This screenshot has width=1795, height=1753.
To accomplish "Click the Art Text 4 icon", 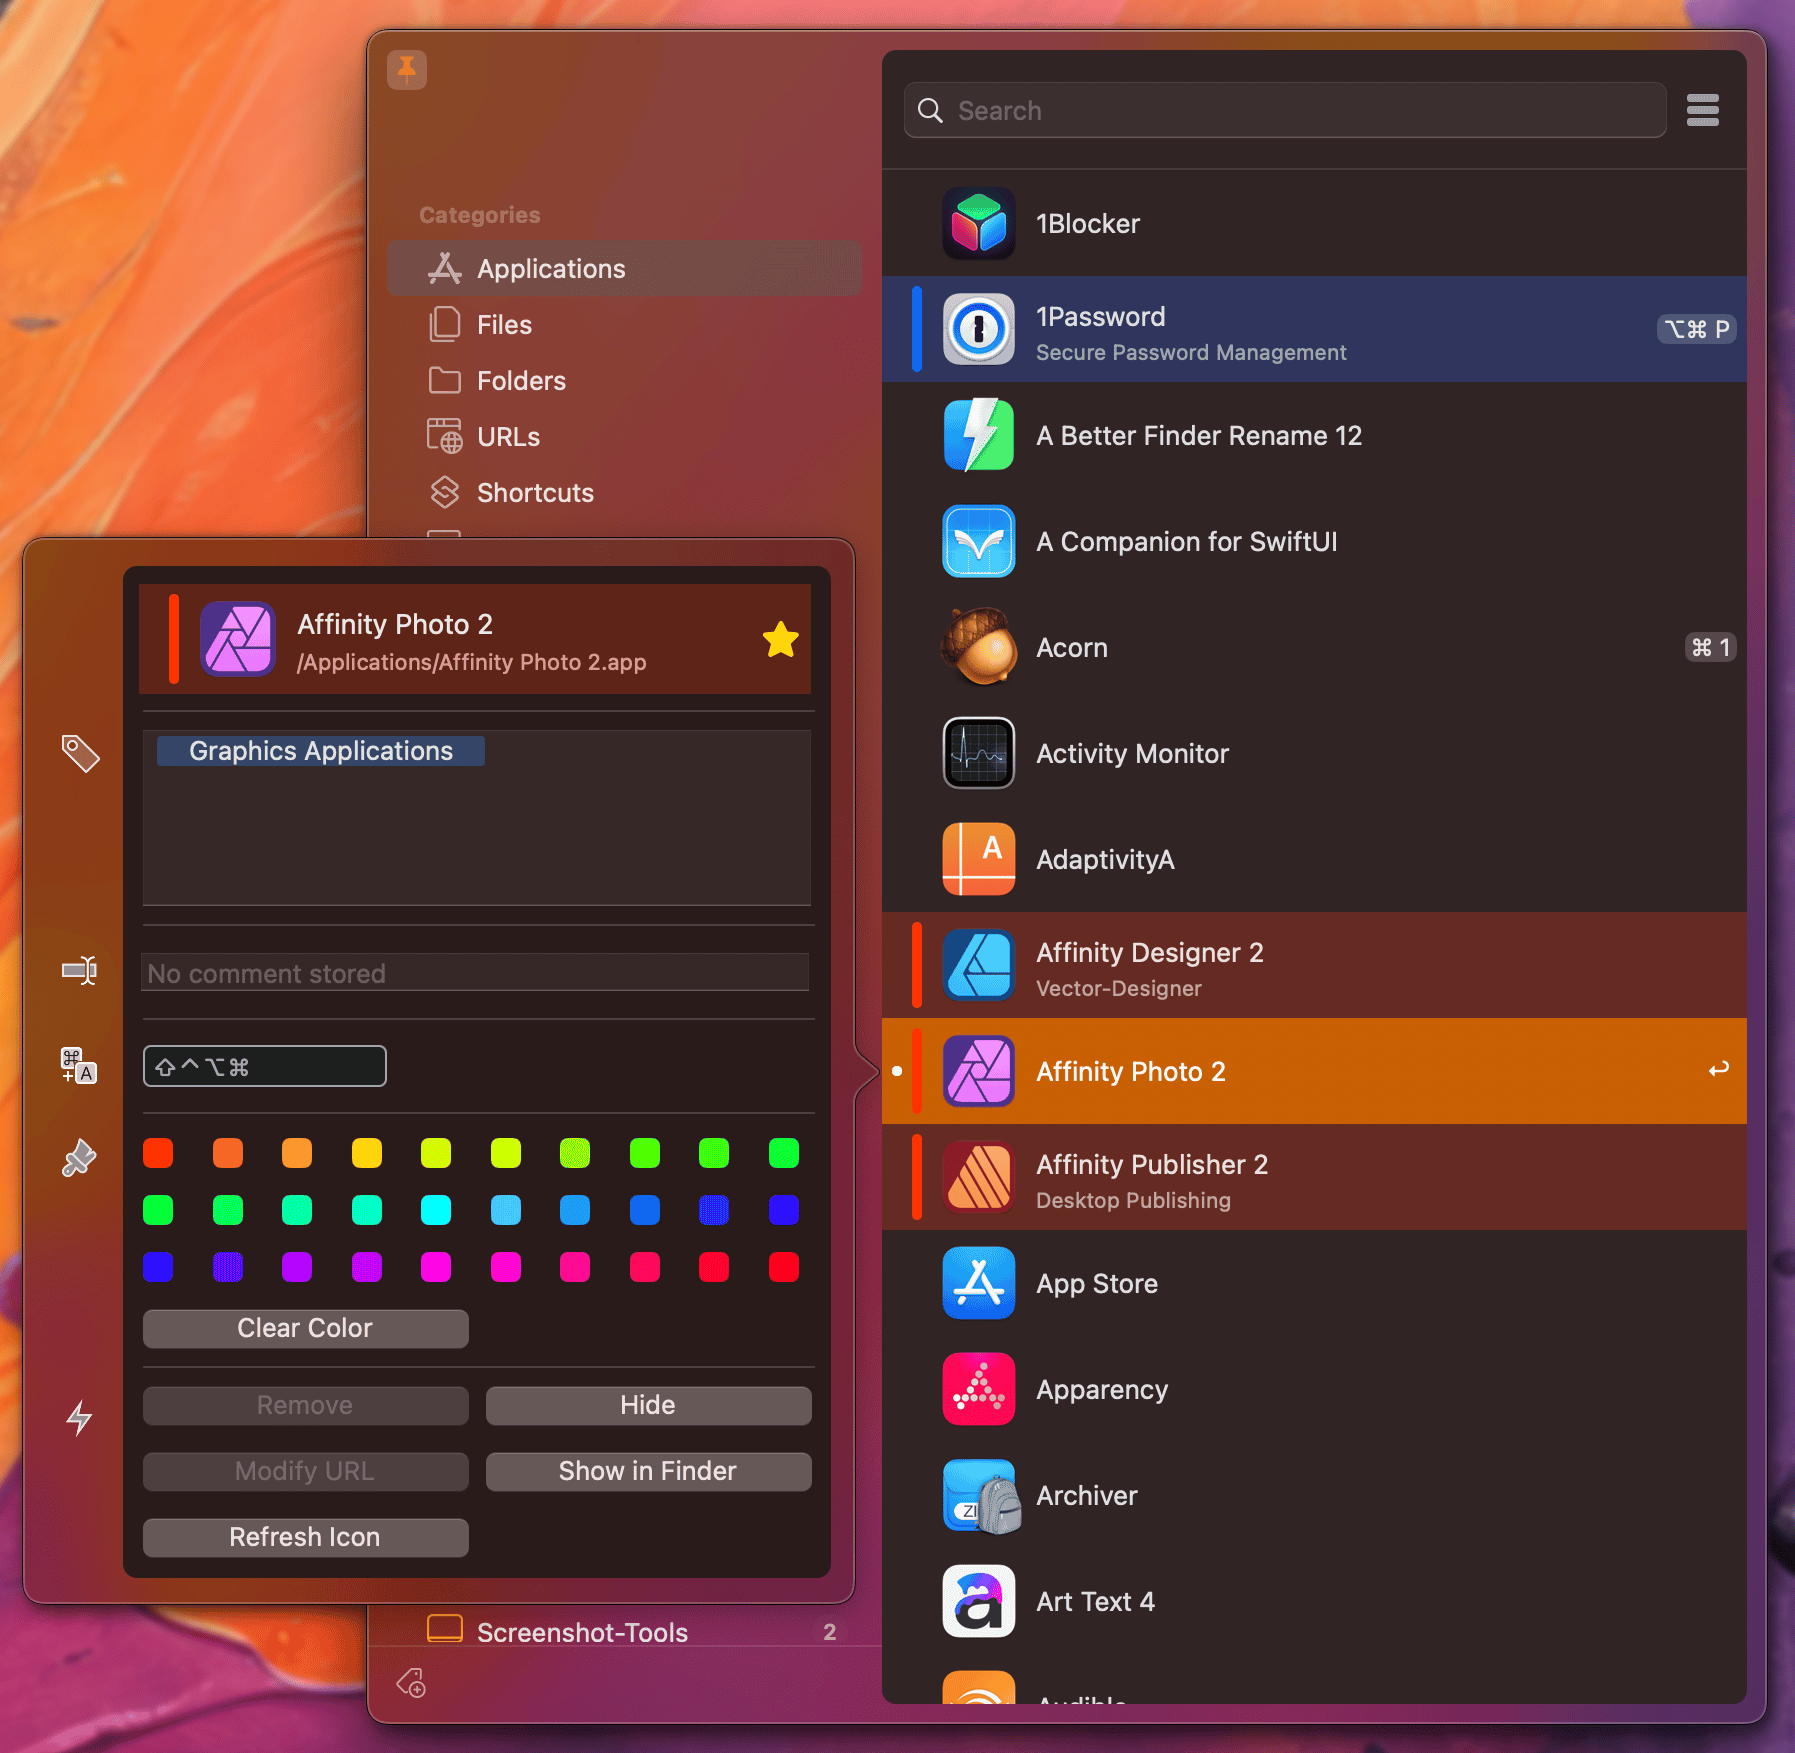I will [978, 1601].
